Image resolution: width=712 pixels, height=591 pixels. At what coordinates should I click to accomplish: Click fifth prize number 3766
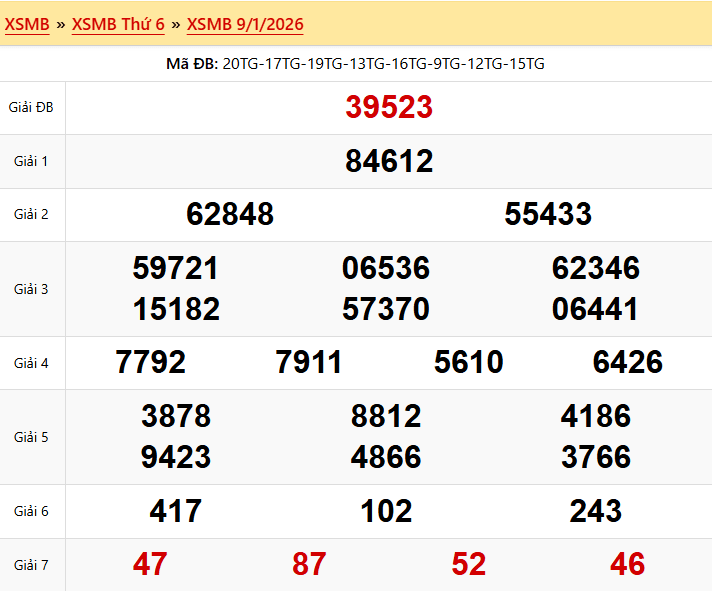point(596,458)
